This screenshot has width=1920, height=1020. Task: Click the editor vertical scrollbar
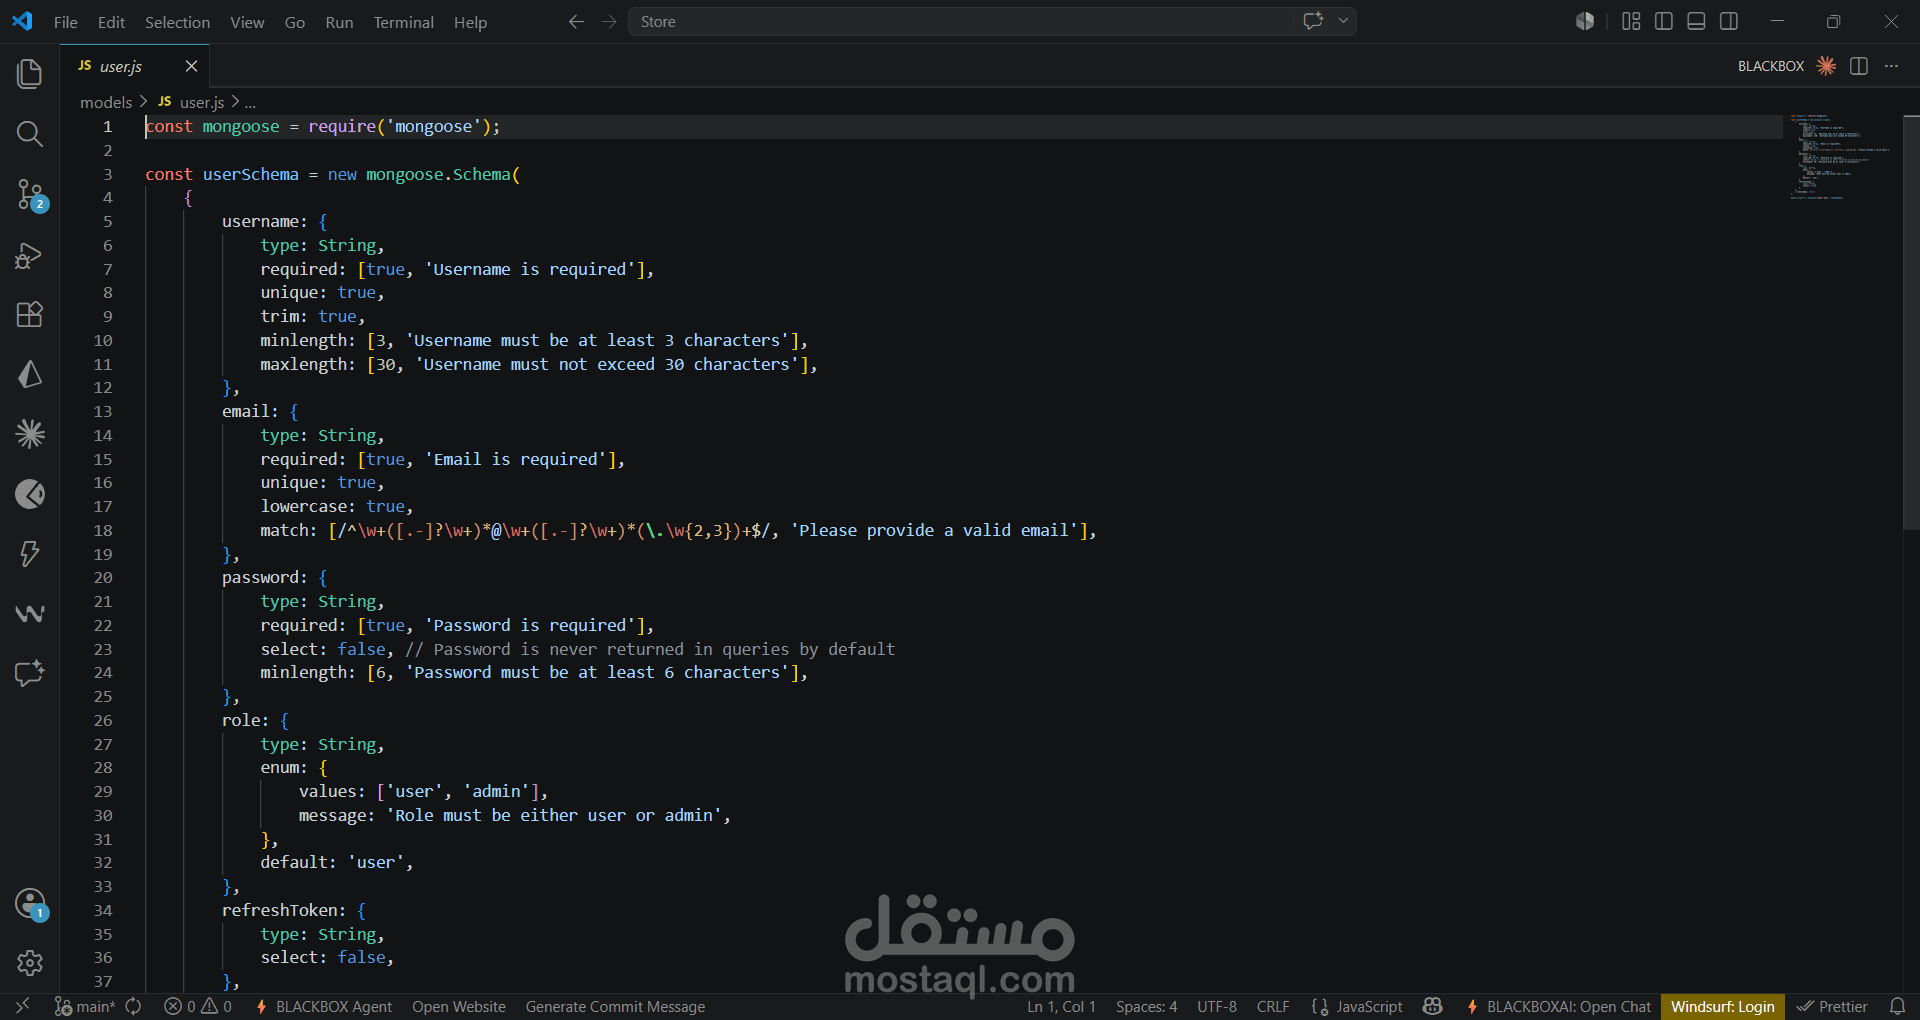[x=1910, y=323]
